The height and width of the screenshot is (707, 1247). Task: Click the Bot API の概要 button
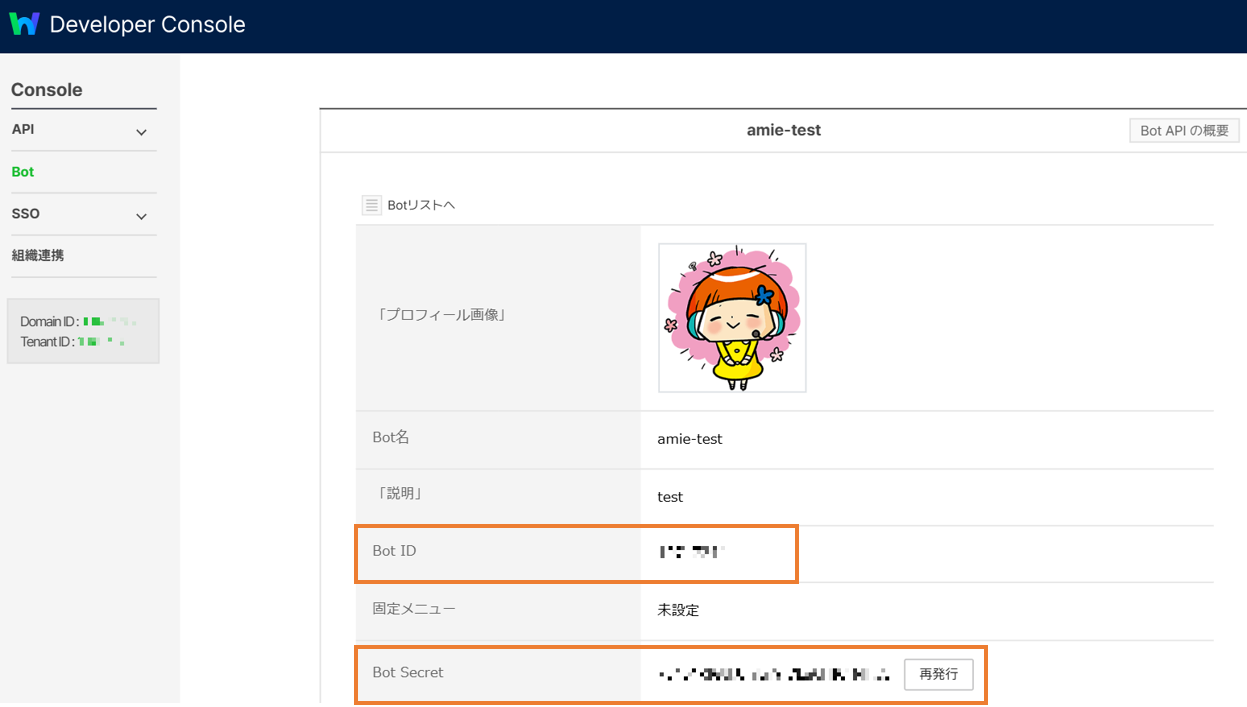(1184, 131)
